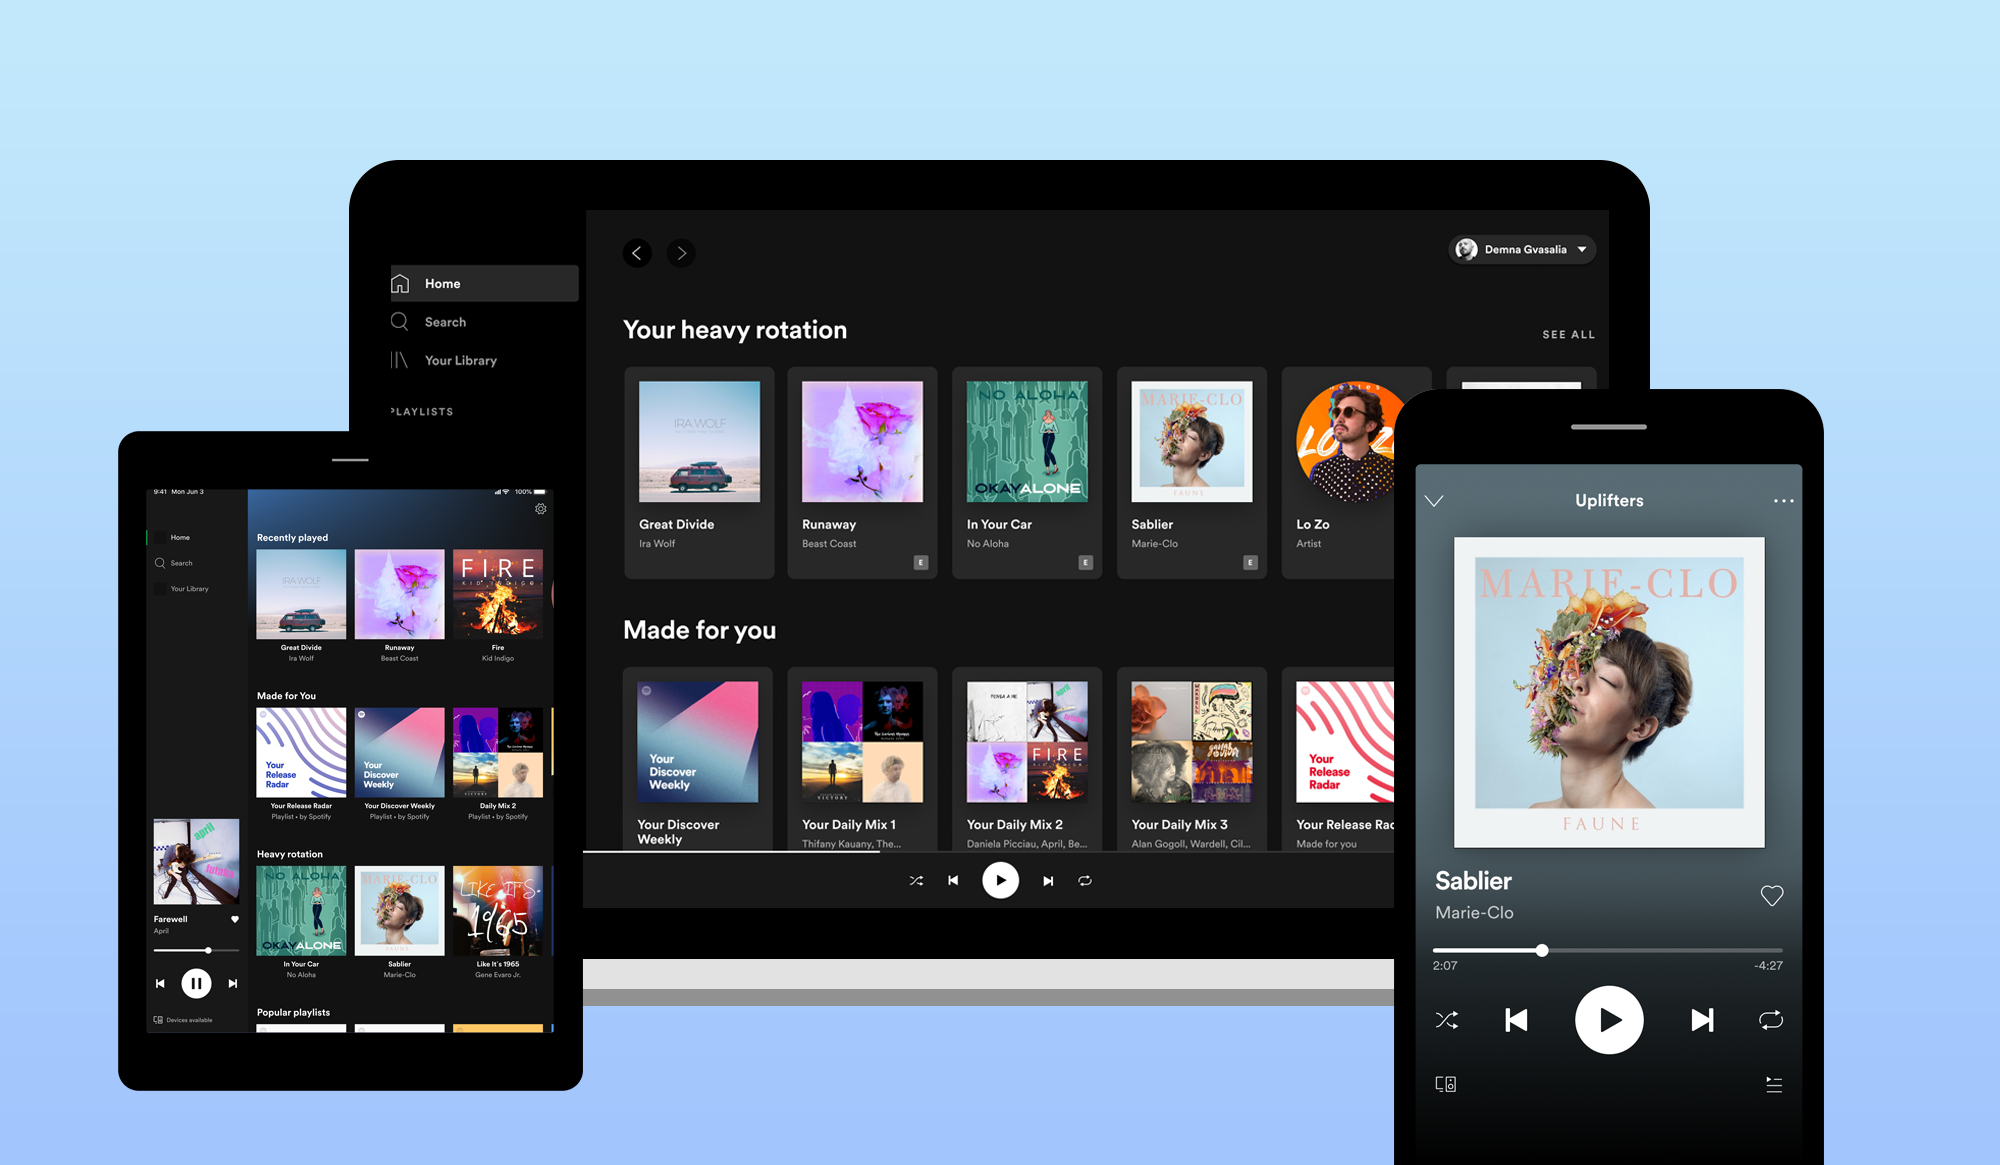This screenshot has width=2000, height=1165.
Task: Click the shuffle icon in the desktop player
Action: (x=915, y=880)
